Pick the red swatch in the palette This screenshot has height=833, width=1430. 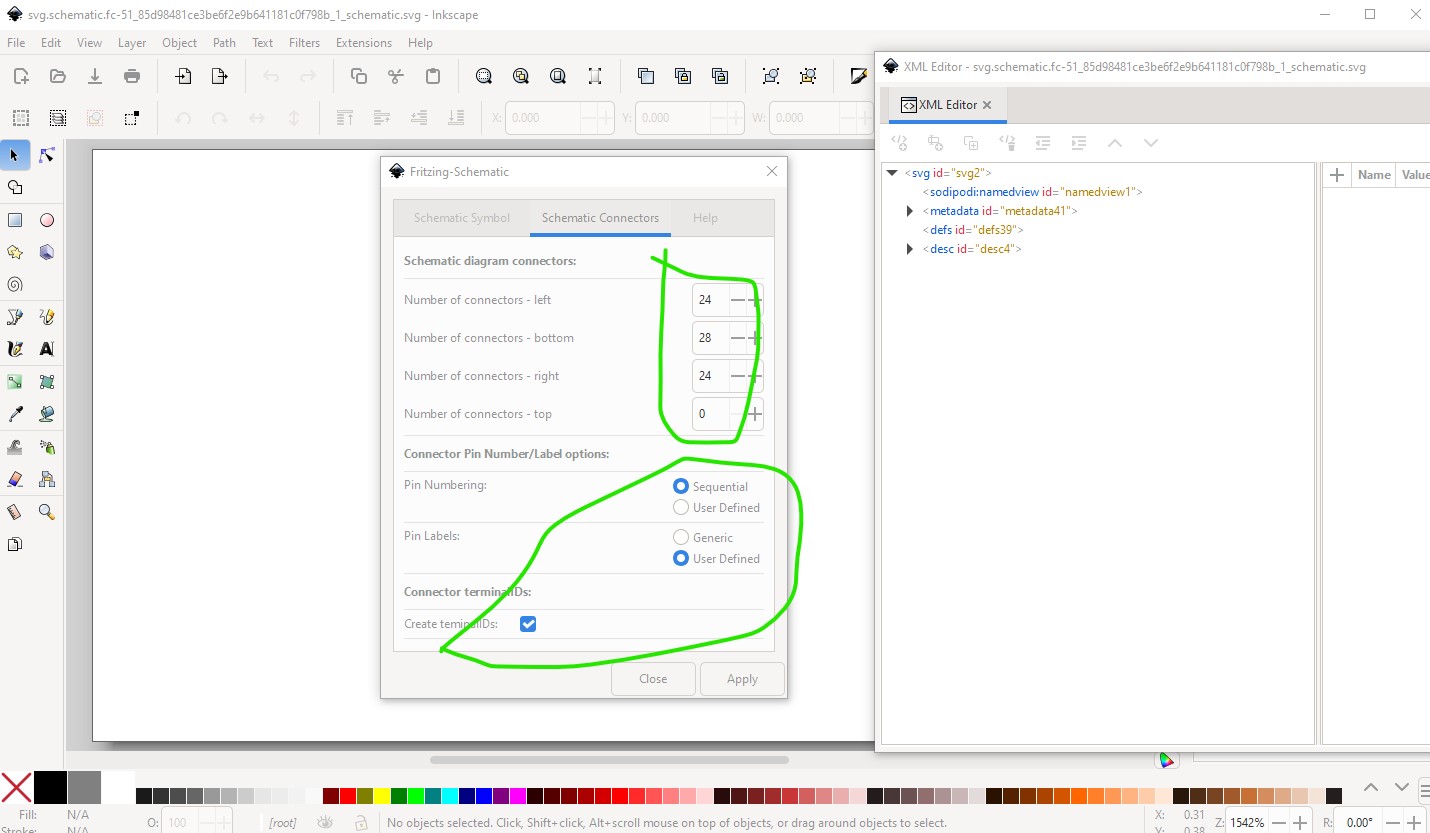point(347,796)
